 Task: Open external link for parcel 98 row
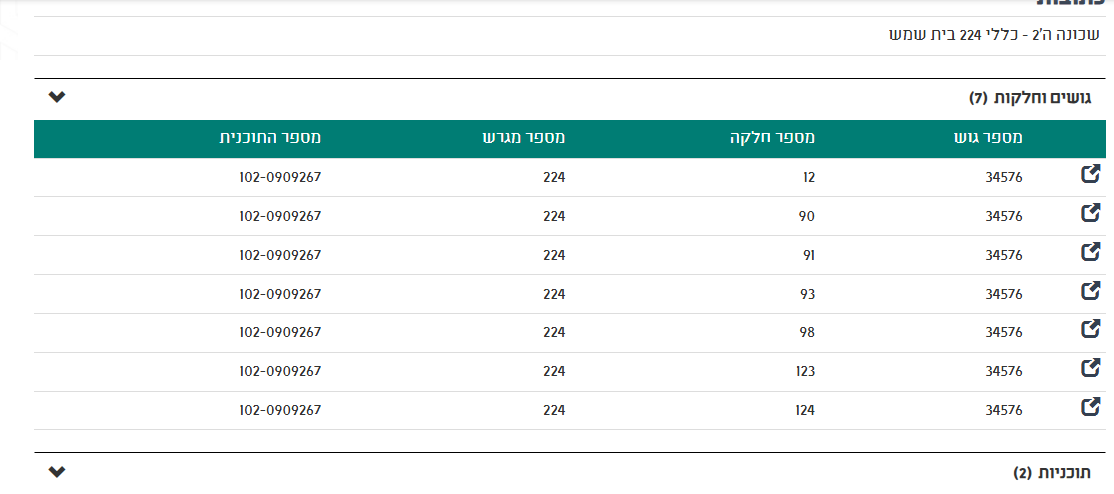click(1091, 330)
